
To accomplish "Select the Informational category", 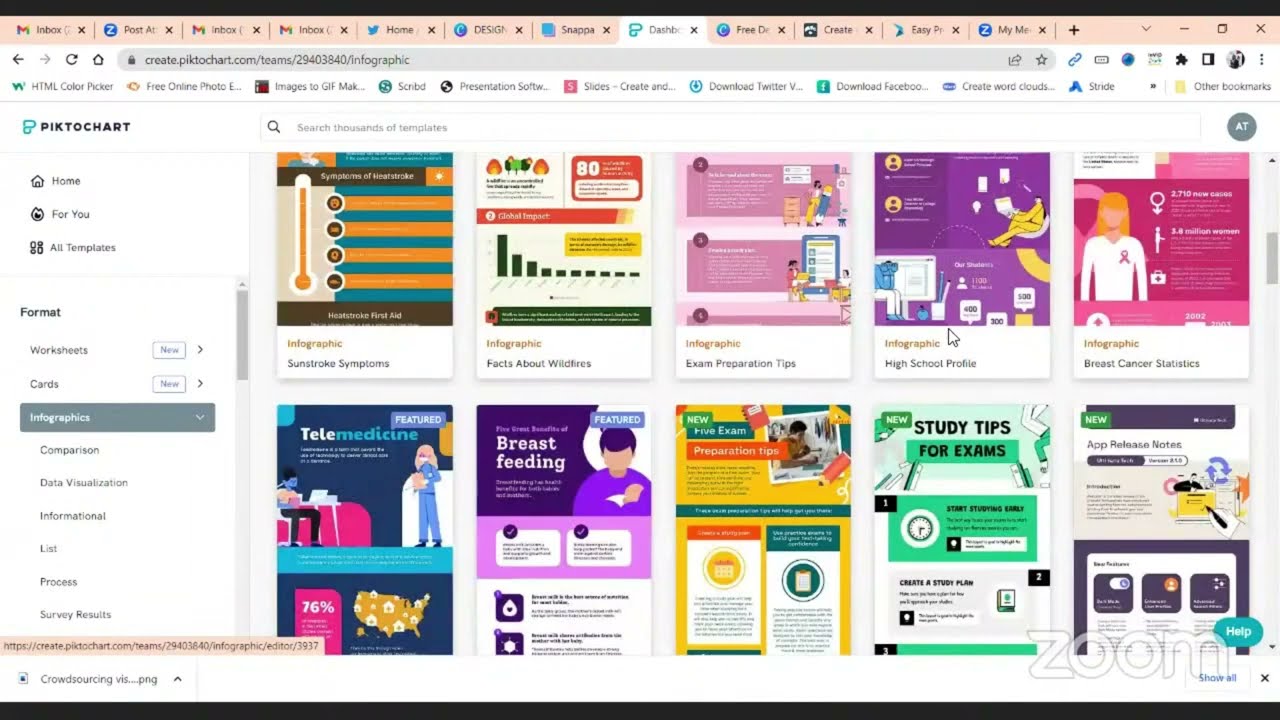I will tap(73, 516).
